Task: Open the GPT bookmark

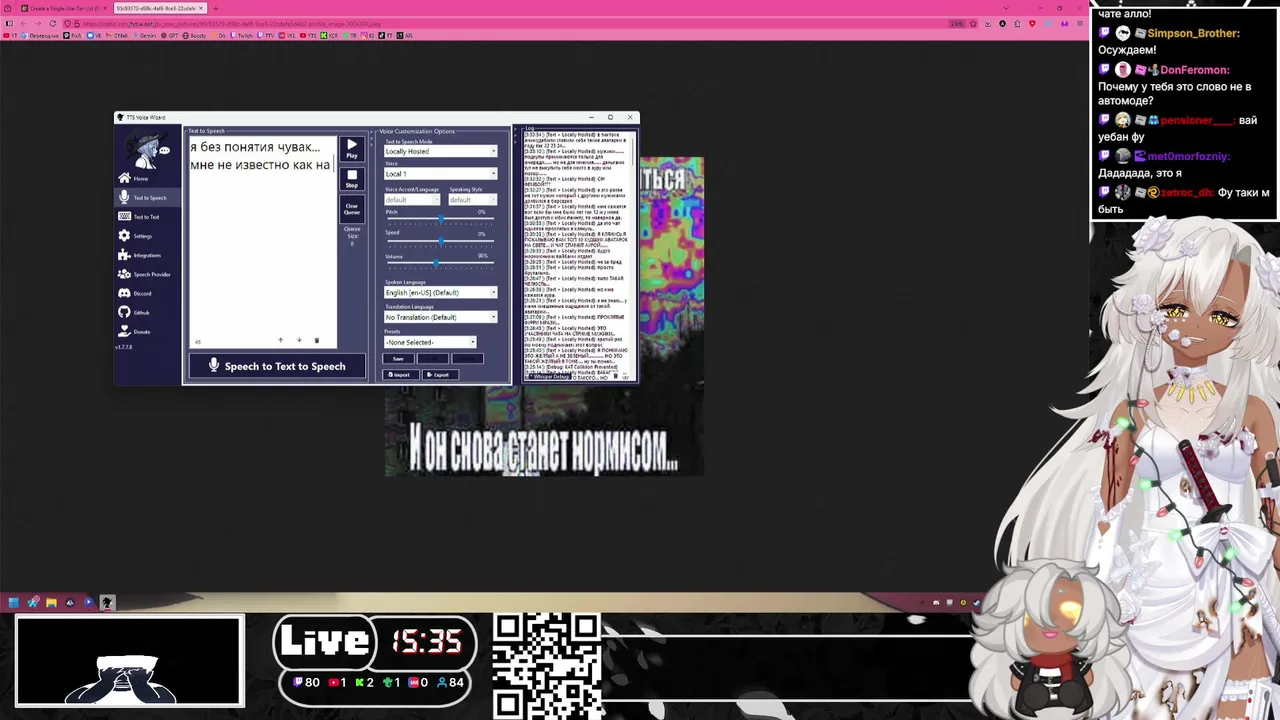Action: point(169,35)
